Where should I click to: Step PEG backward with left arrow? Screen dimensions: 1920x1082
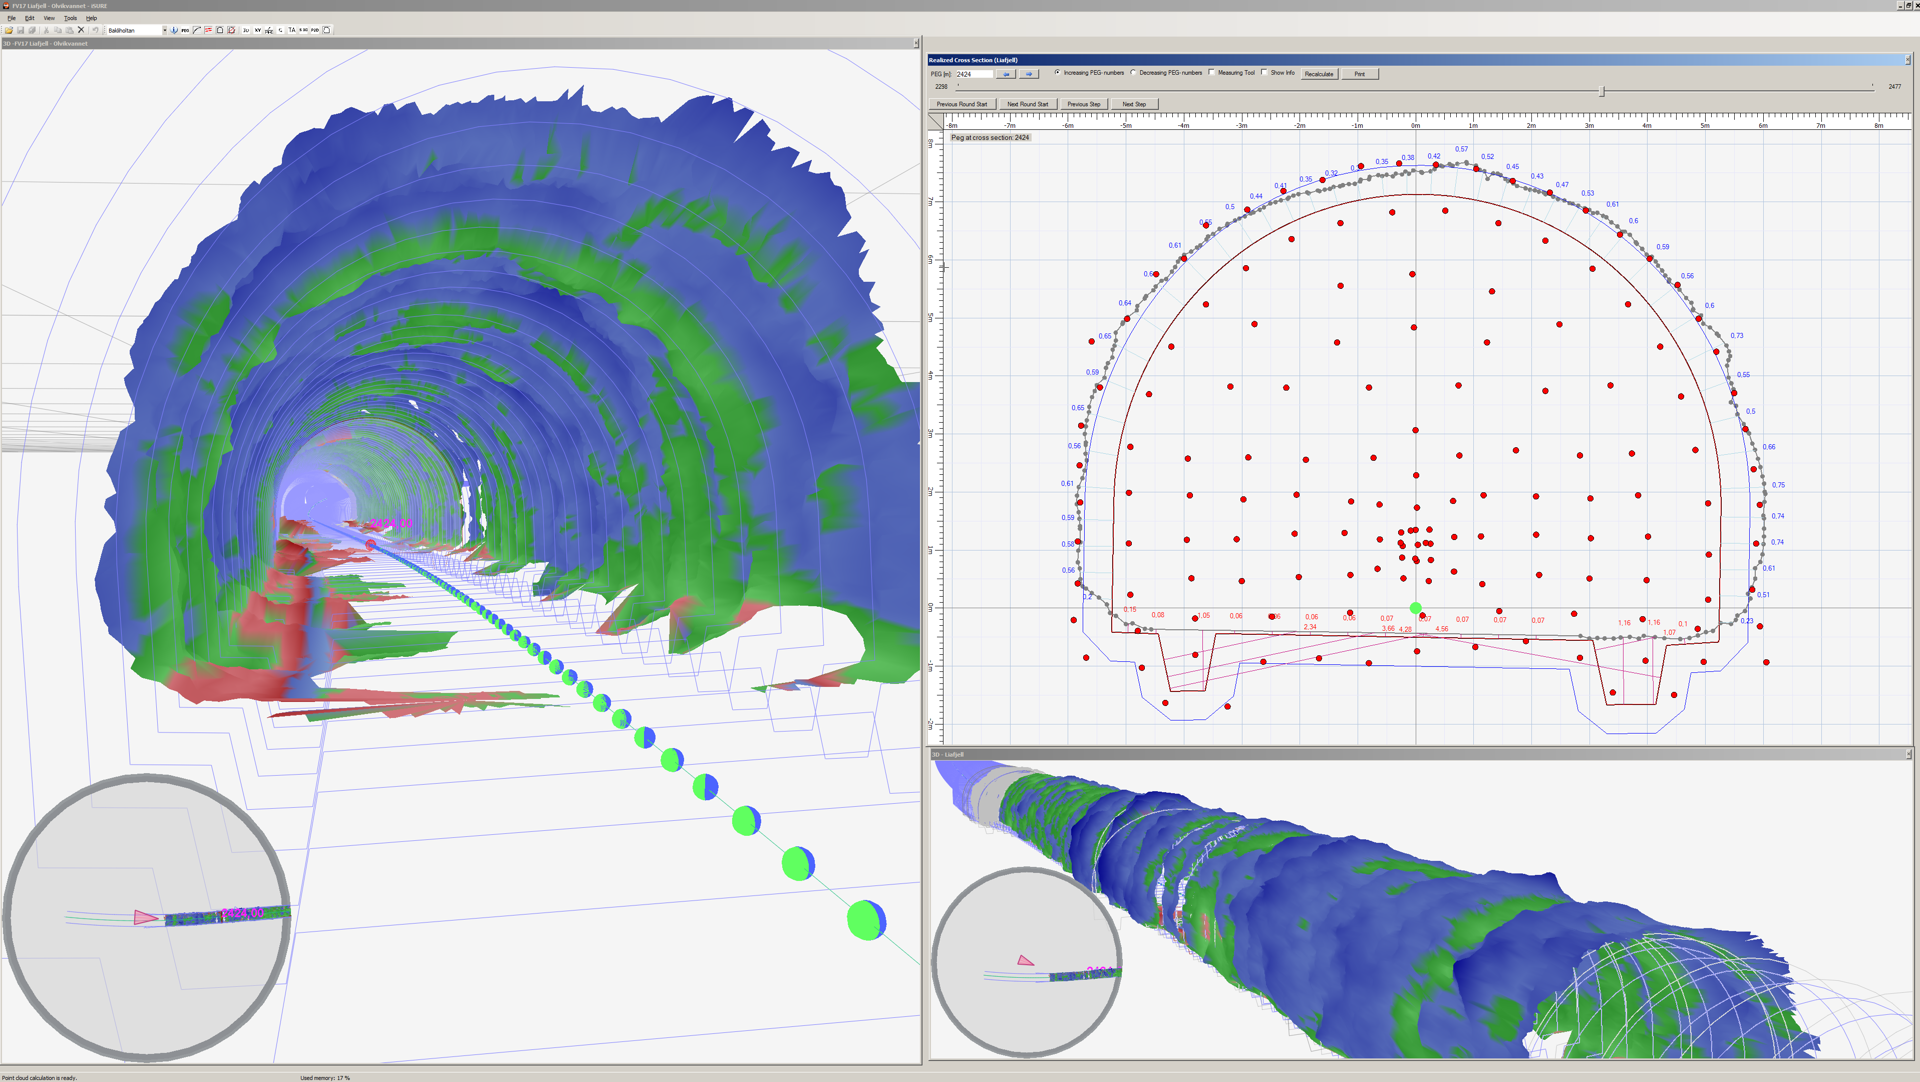(1006, 74)
